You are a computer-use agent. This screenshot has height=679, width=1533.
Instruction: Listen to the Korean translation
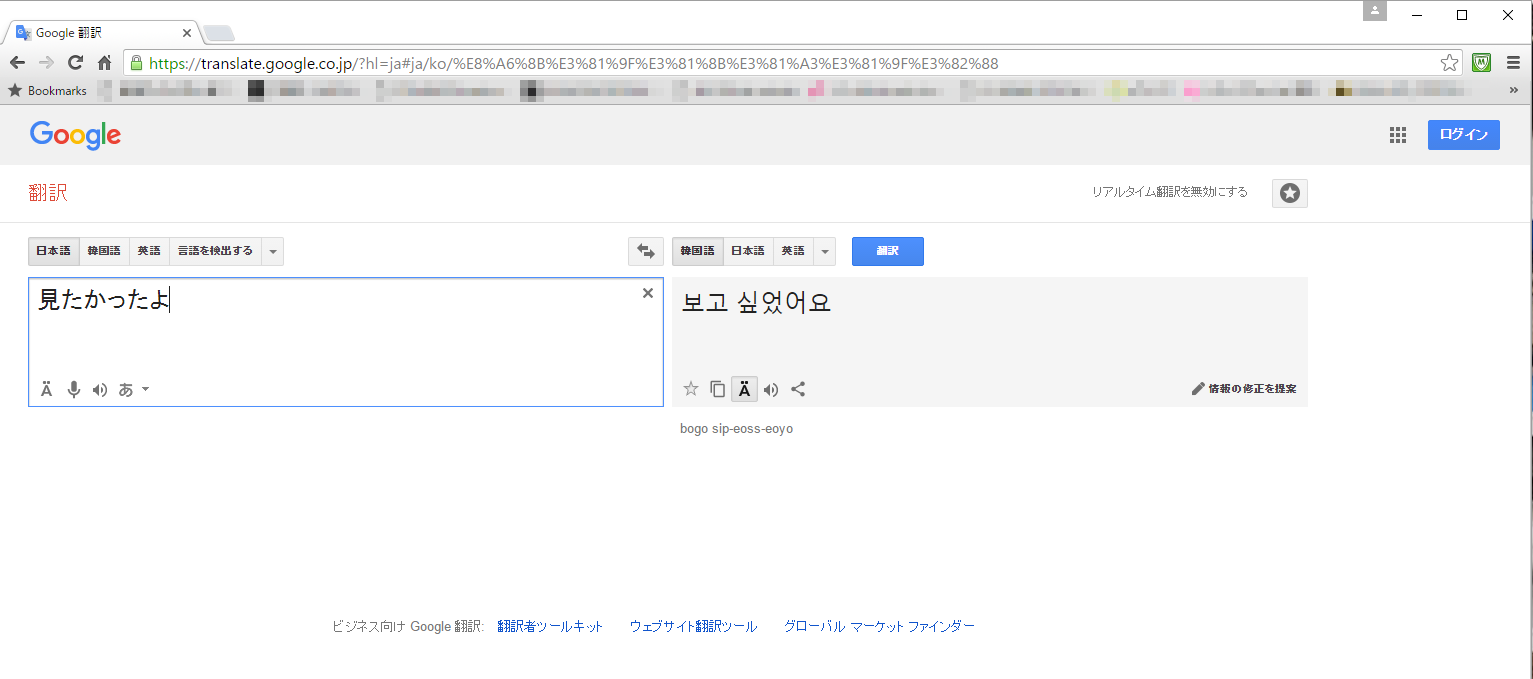pyautogui.click(x=771, y=389)
